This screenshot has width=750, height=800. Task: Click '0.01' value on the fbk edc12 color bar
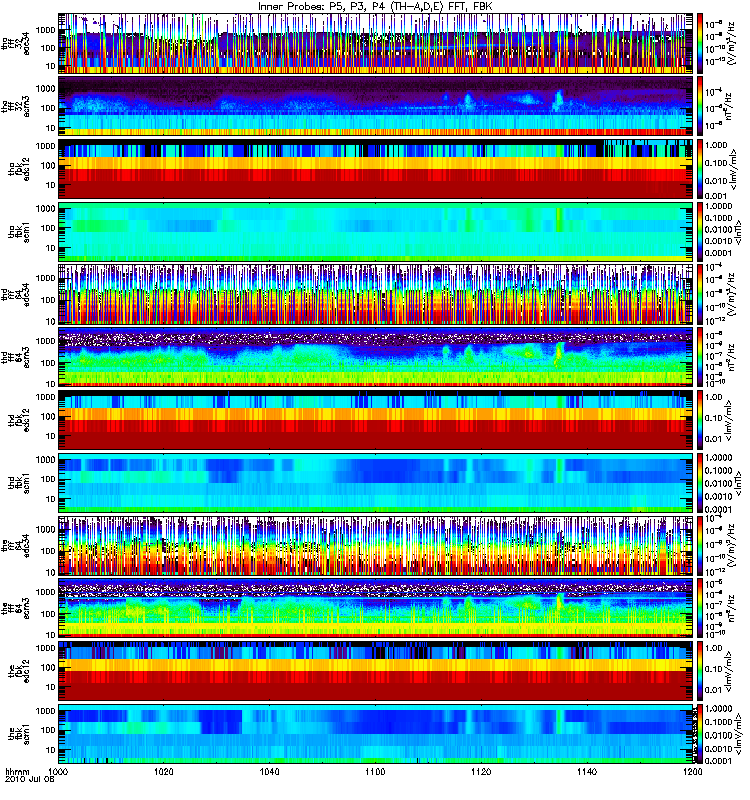pyautogui.click(x=713, y=690)
